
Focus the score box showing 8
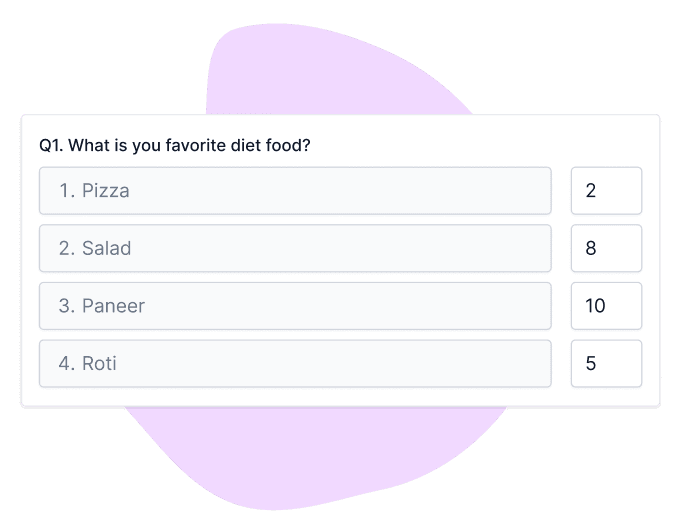[606, 248]
